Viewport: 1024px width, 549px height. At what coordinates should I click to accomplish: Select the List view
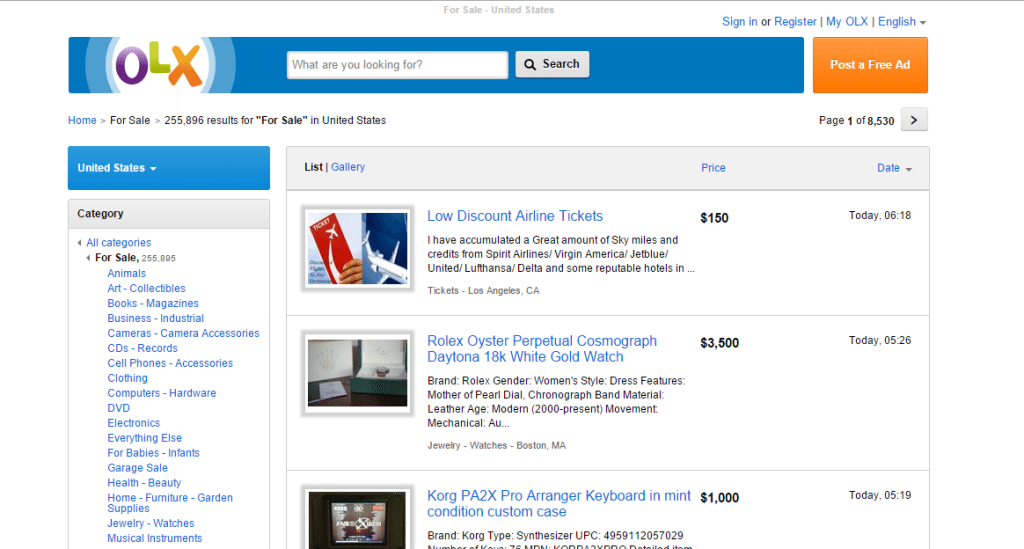point(313,167)
